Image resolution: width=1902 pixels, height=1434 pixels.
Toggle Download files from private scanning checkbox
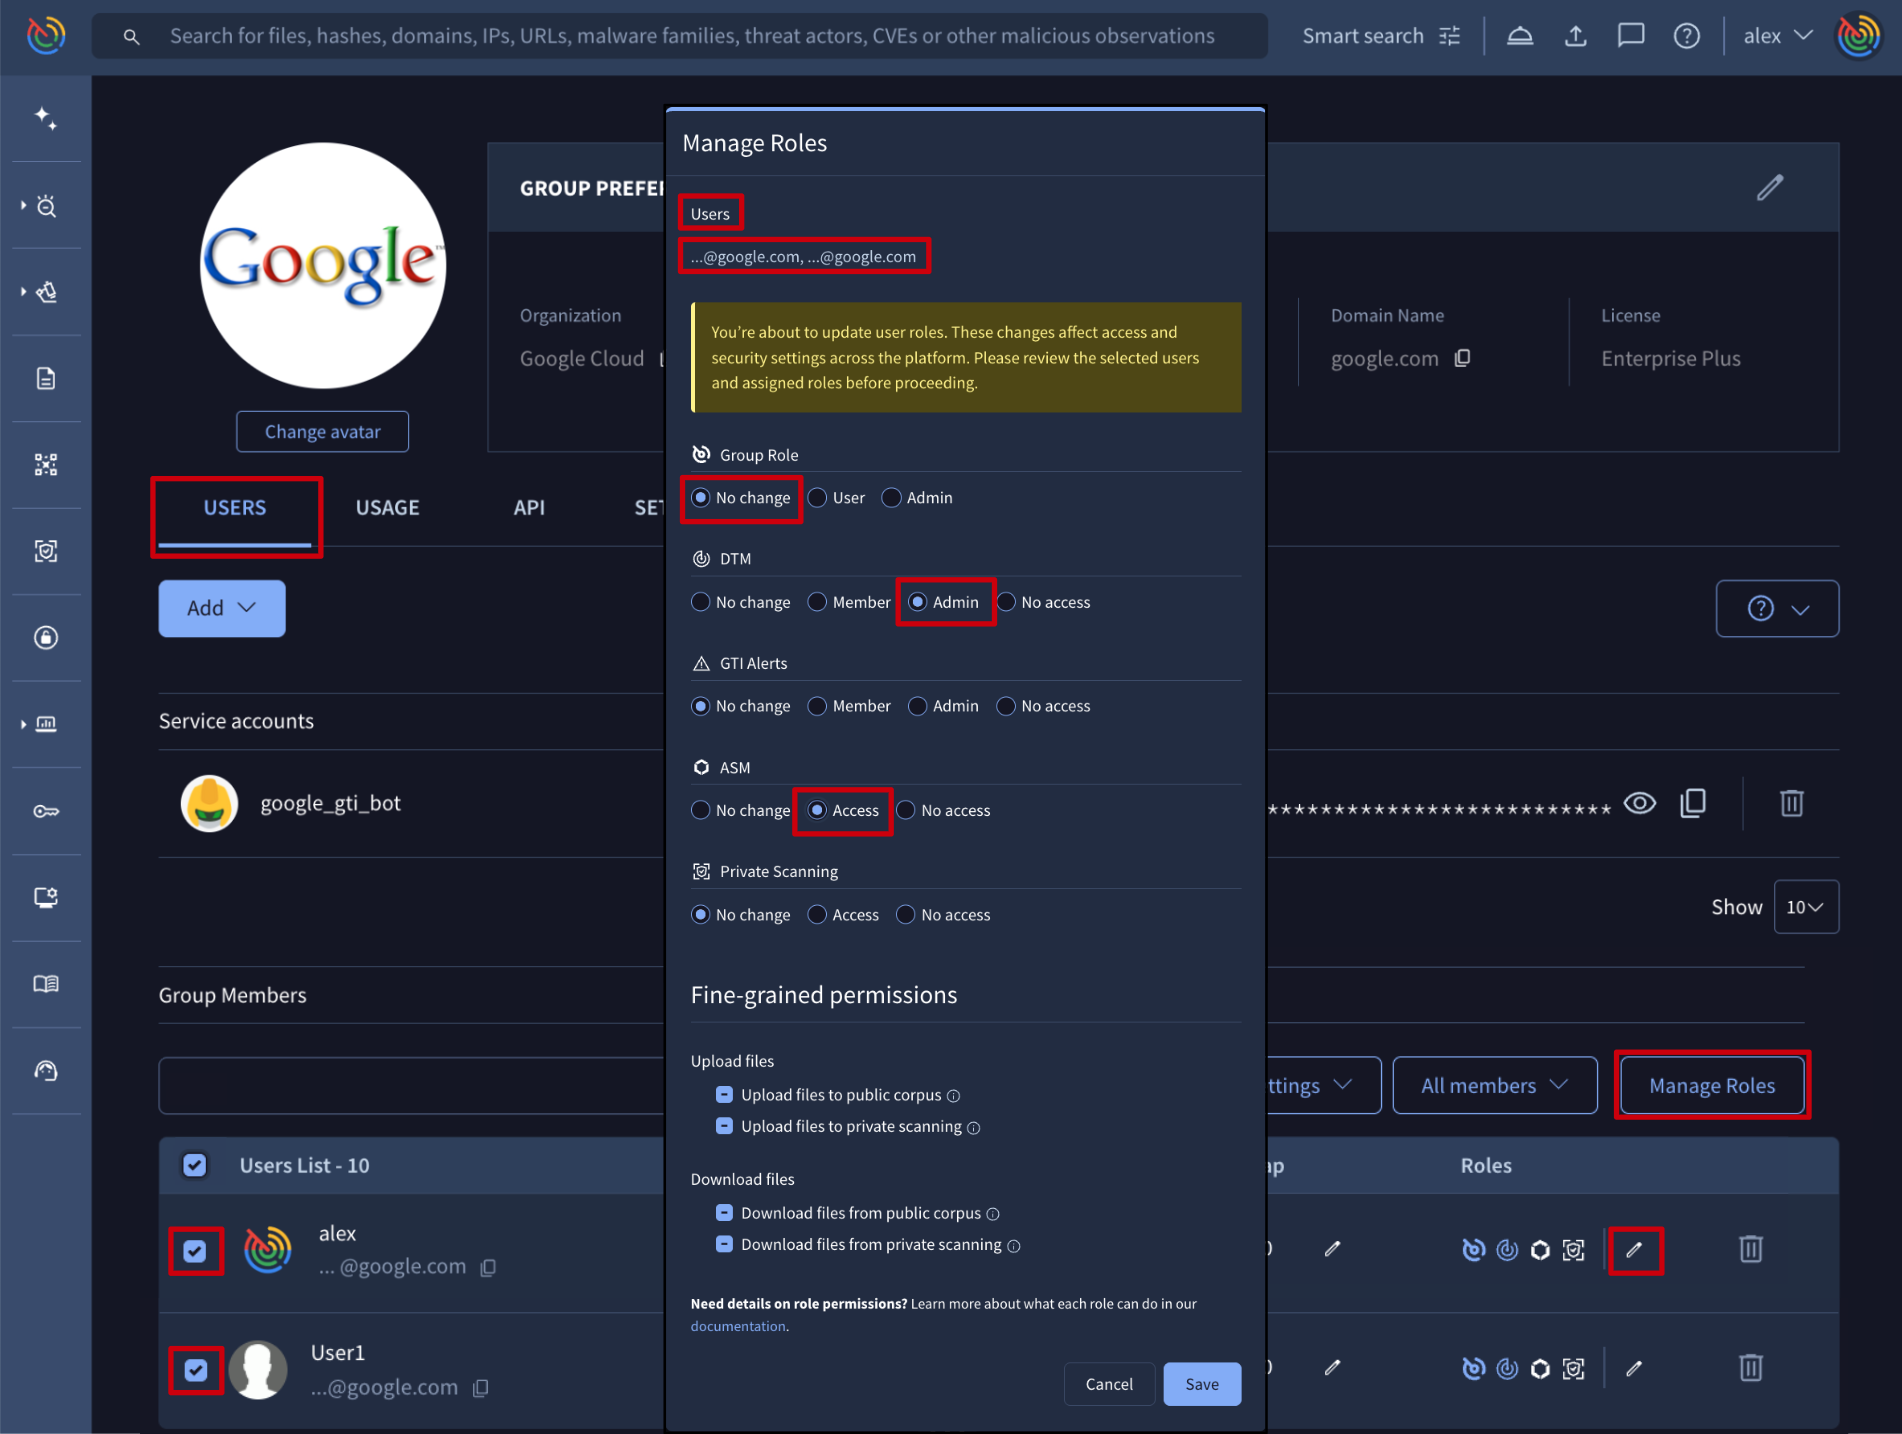(x=725, y=1244)
